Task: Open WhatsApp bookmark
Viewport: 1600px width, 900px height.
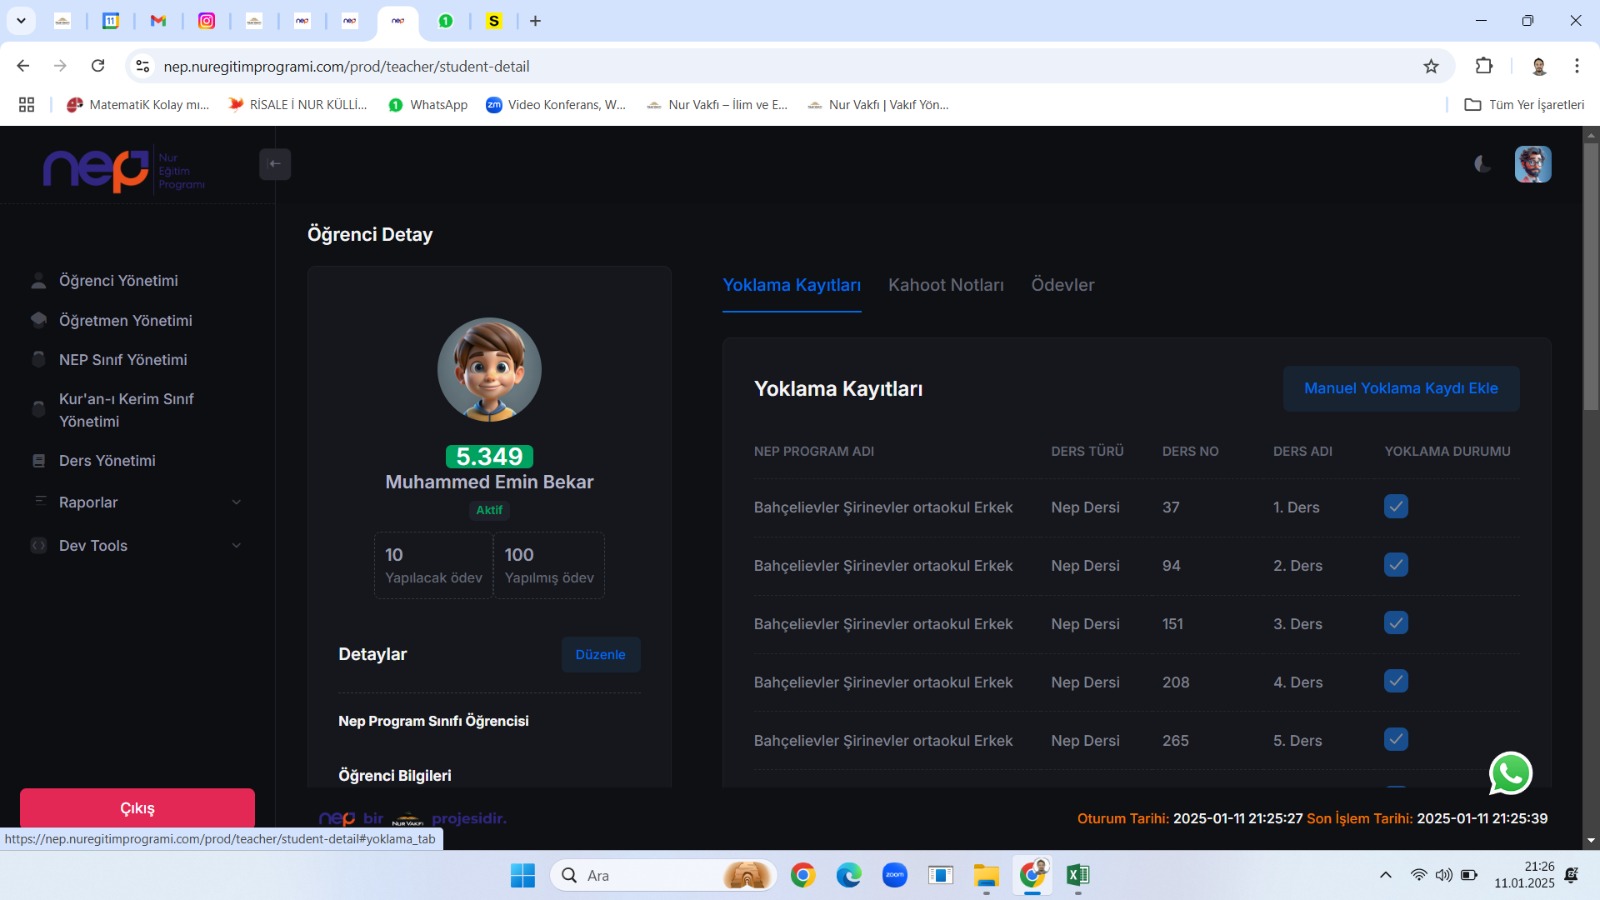Action: coord(428,104)
